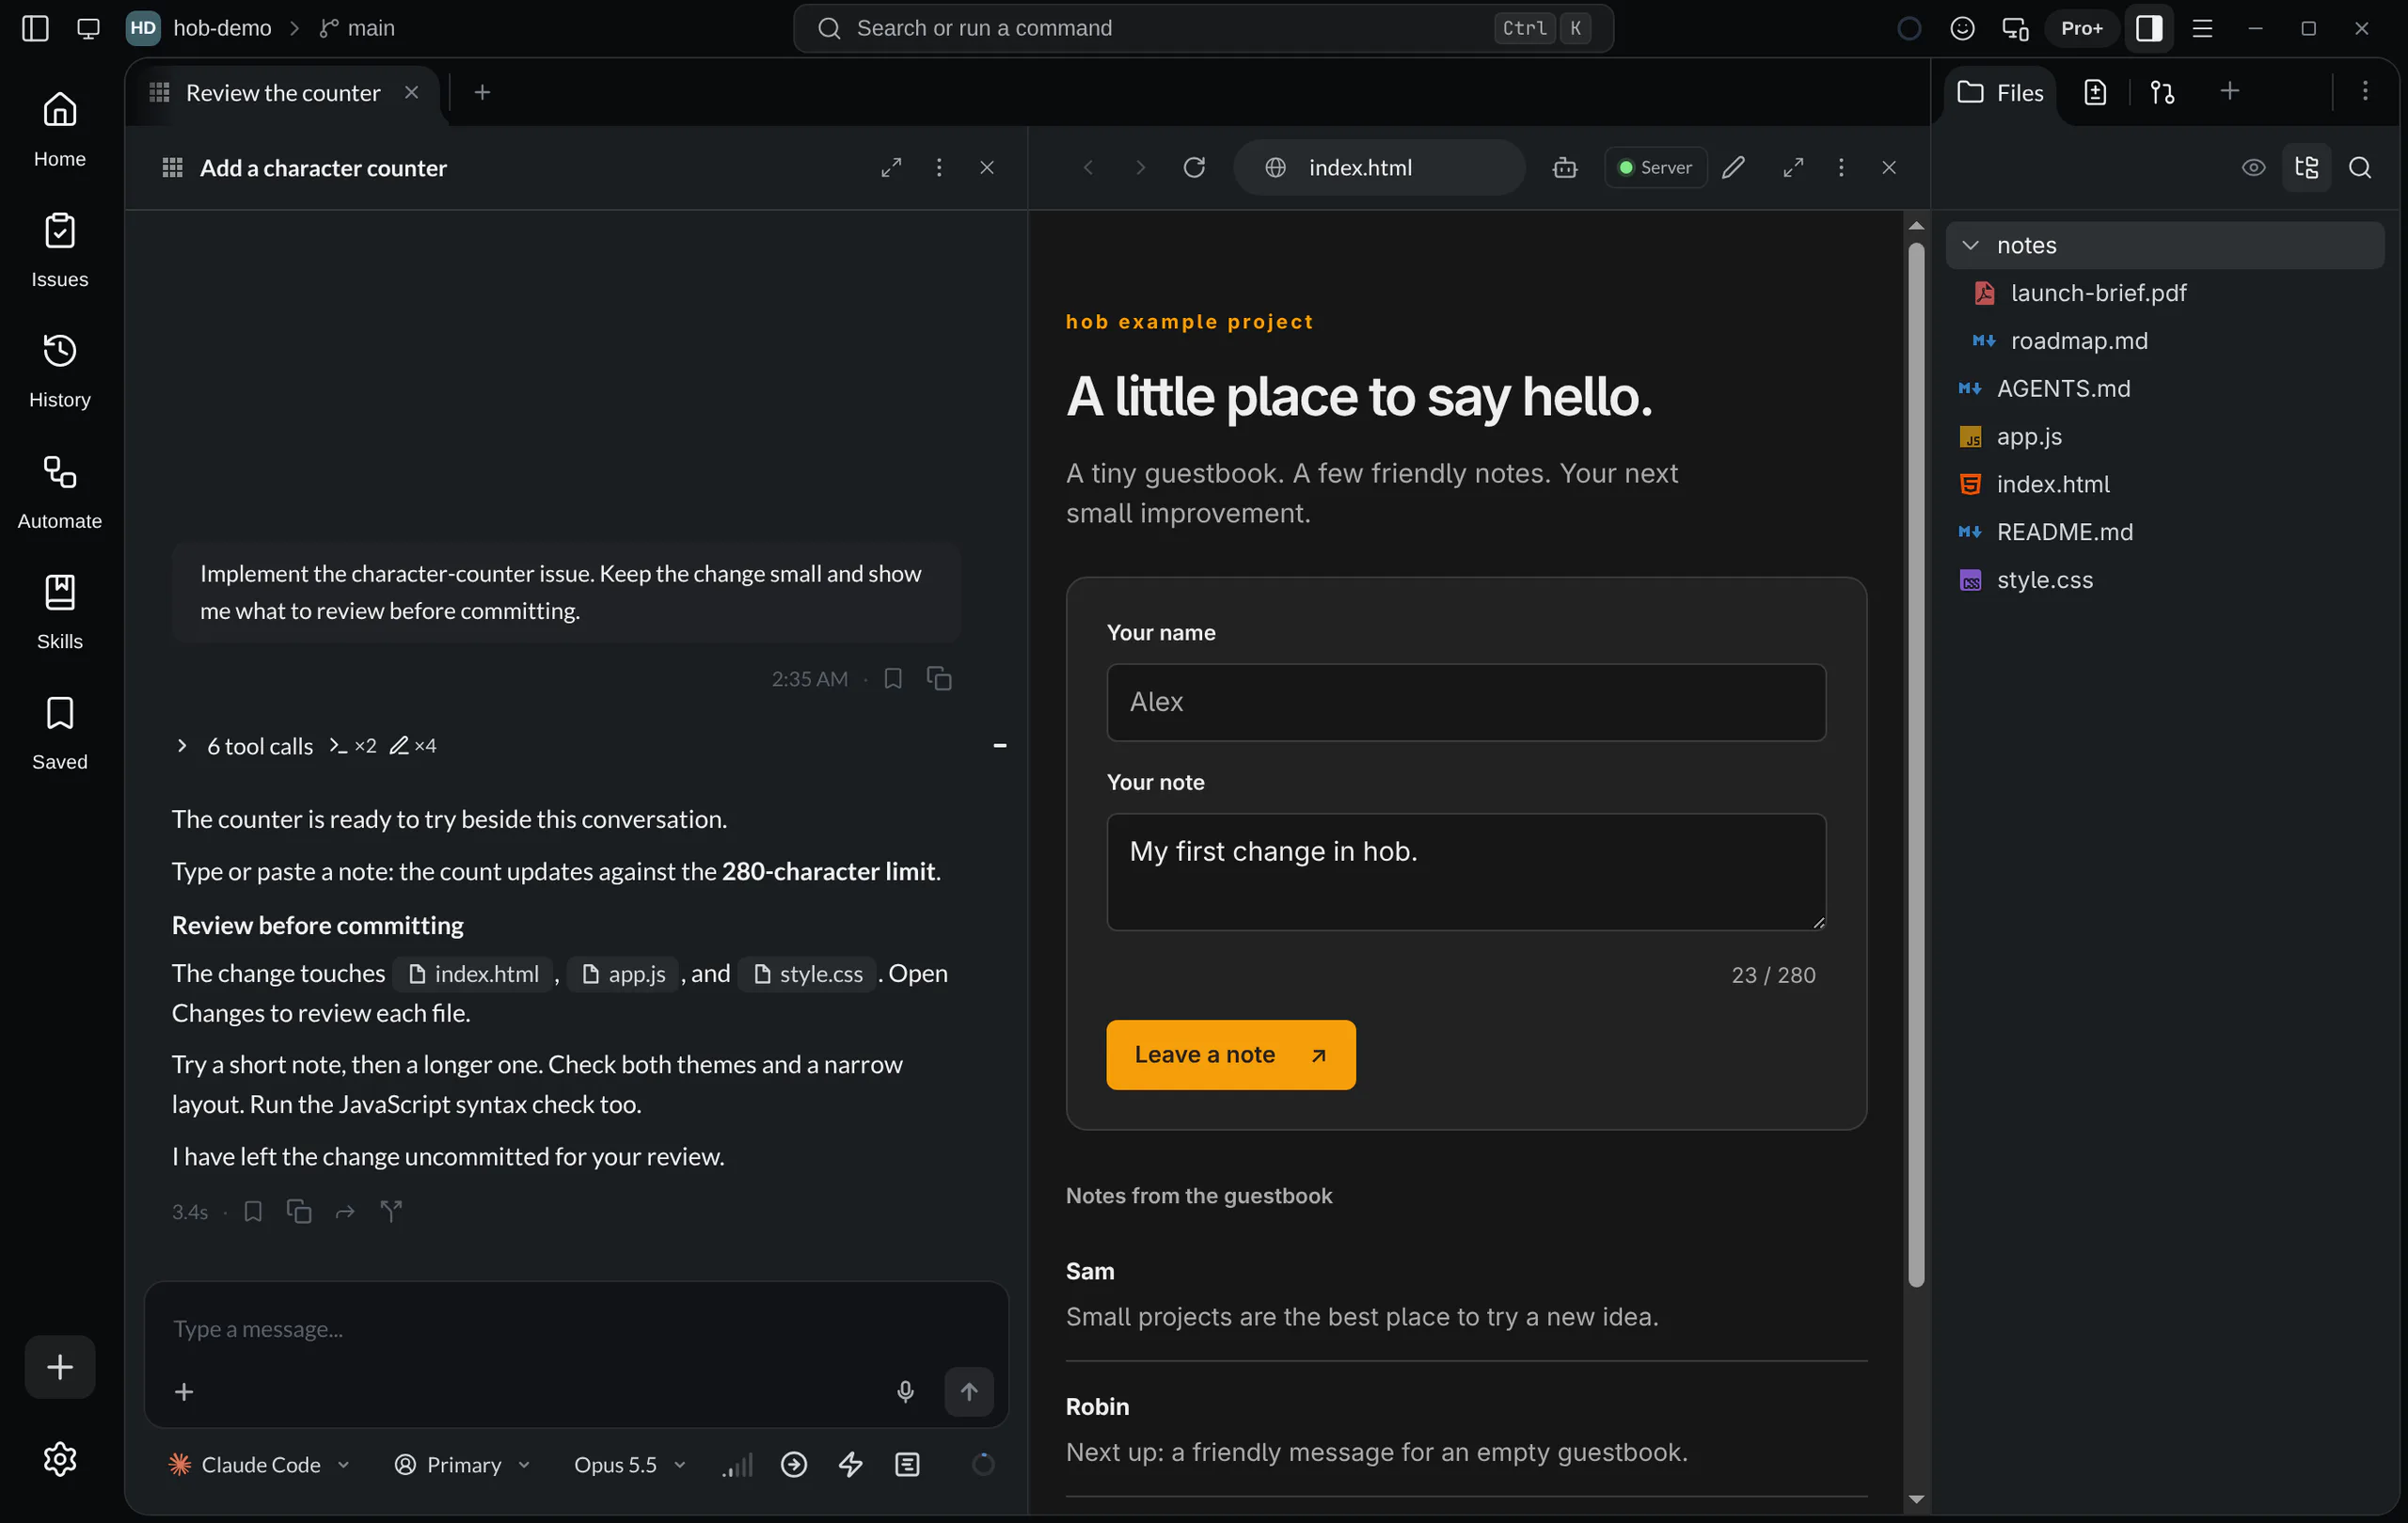Viewport: 2408px width, 1523px height.
Task: Open settings via the gear icon
Action: (60, 1459)
